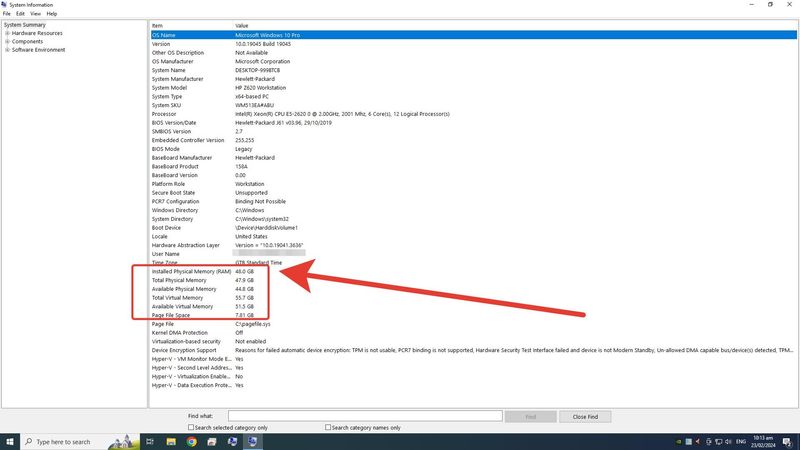The image size is (800, 450).
Task: Select the Hardware Abstraction Layer row
Action: (x=473, y=245)
